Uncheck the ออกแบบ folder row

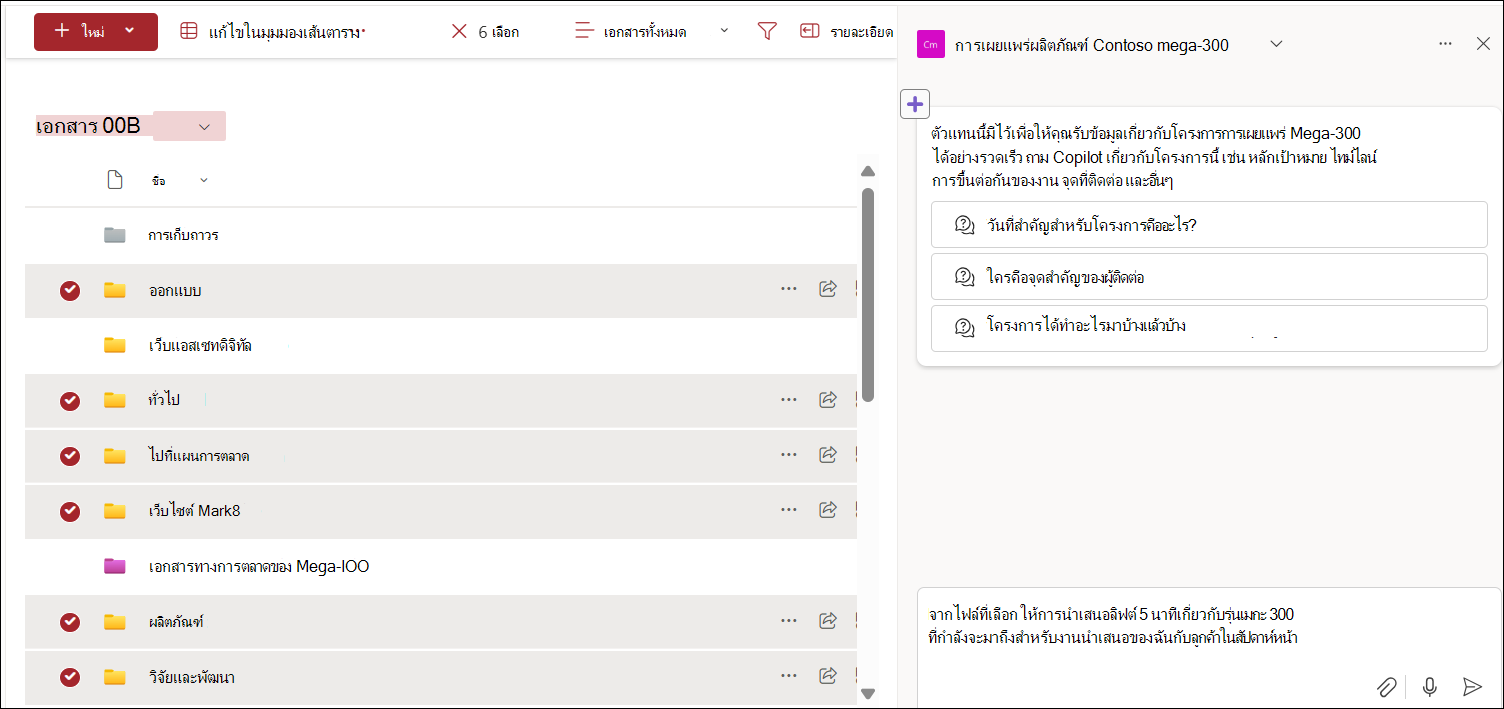(70, 290)
